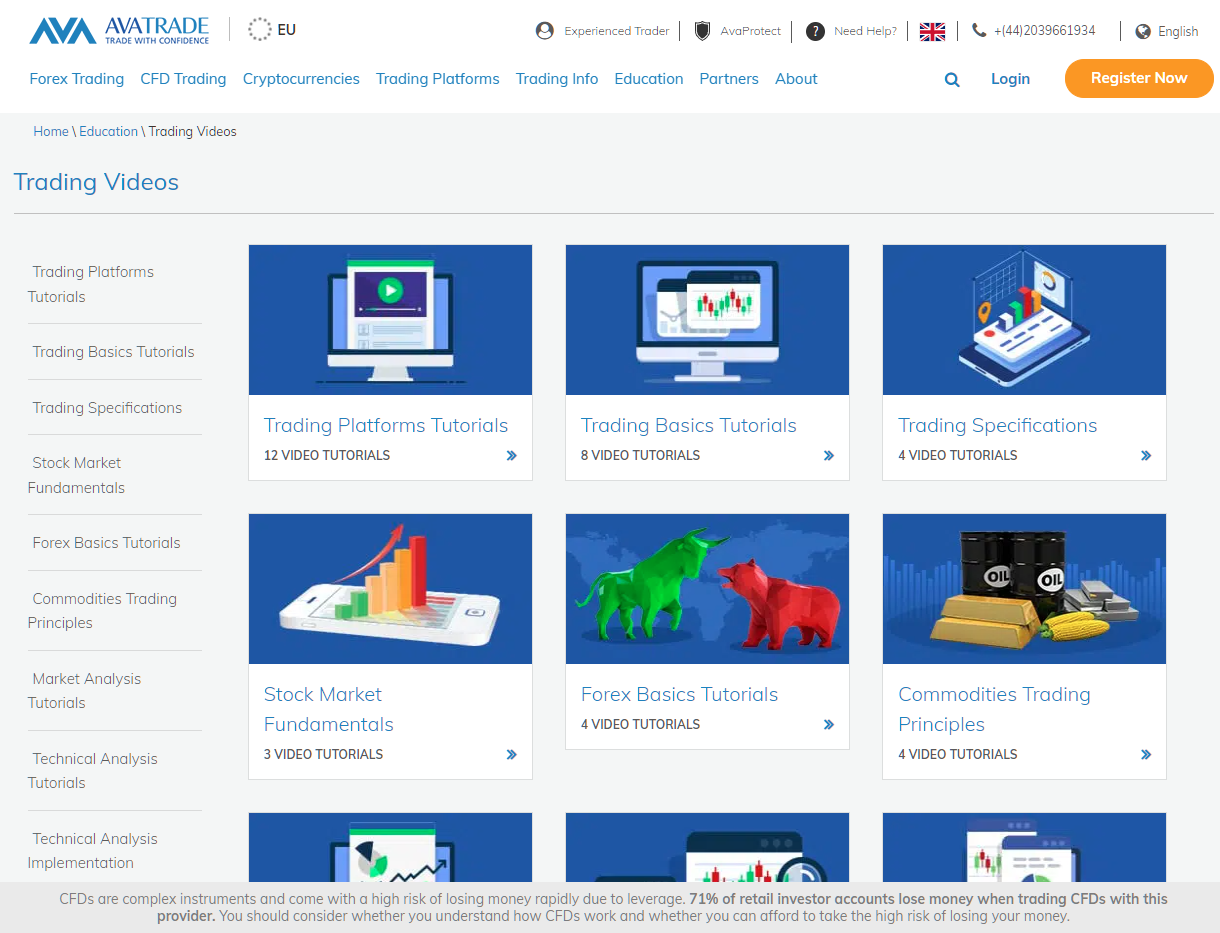1220x933 pixels.
Task: Click the Stock Market Fundamentals card title
Action: point(329,709)
